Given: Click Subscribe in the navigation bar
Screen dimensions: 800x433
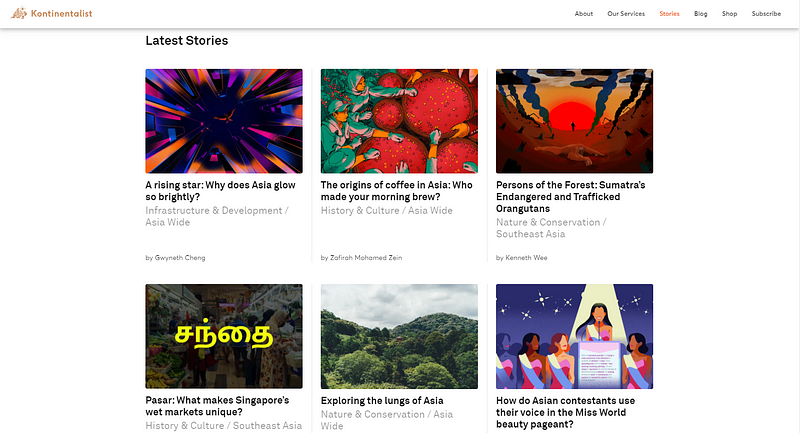Looking at the screenshot, I should click(766, 14).
